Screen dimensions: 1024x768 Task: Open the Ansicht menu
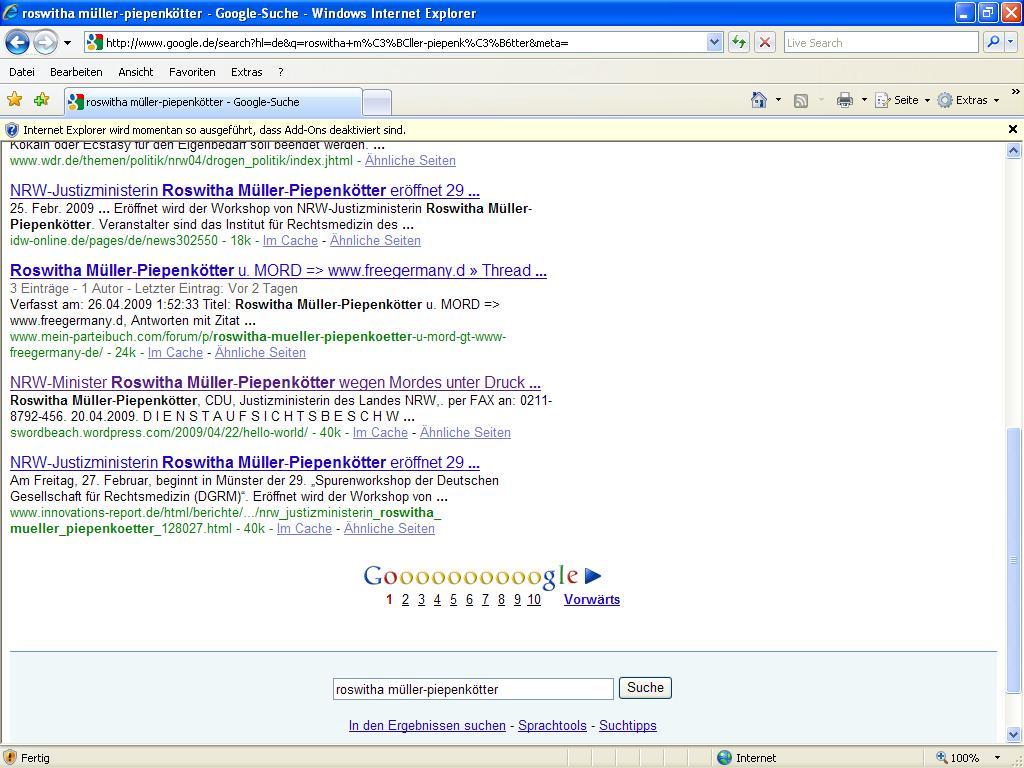pyautogui.click(x=136, y=72)
